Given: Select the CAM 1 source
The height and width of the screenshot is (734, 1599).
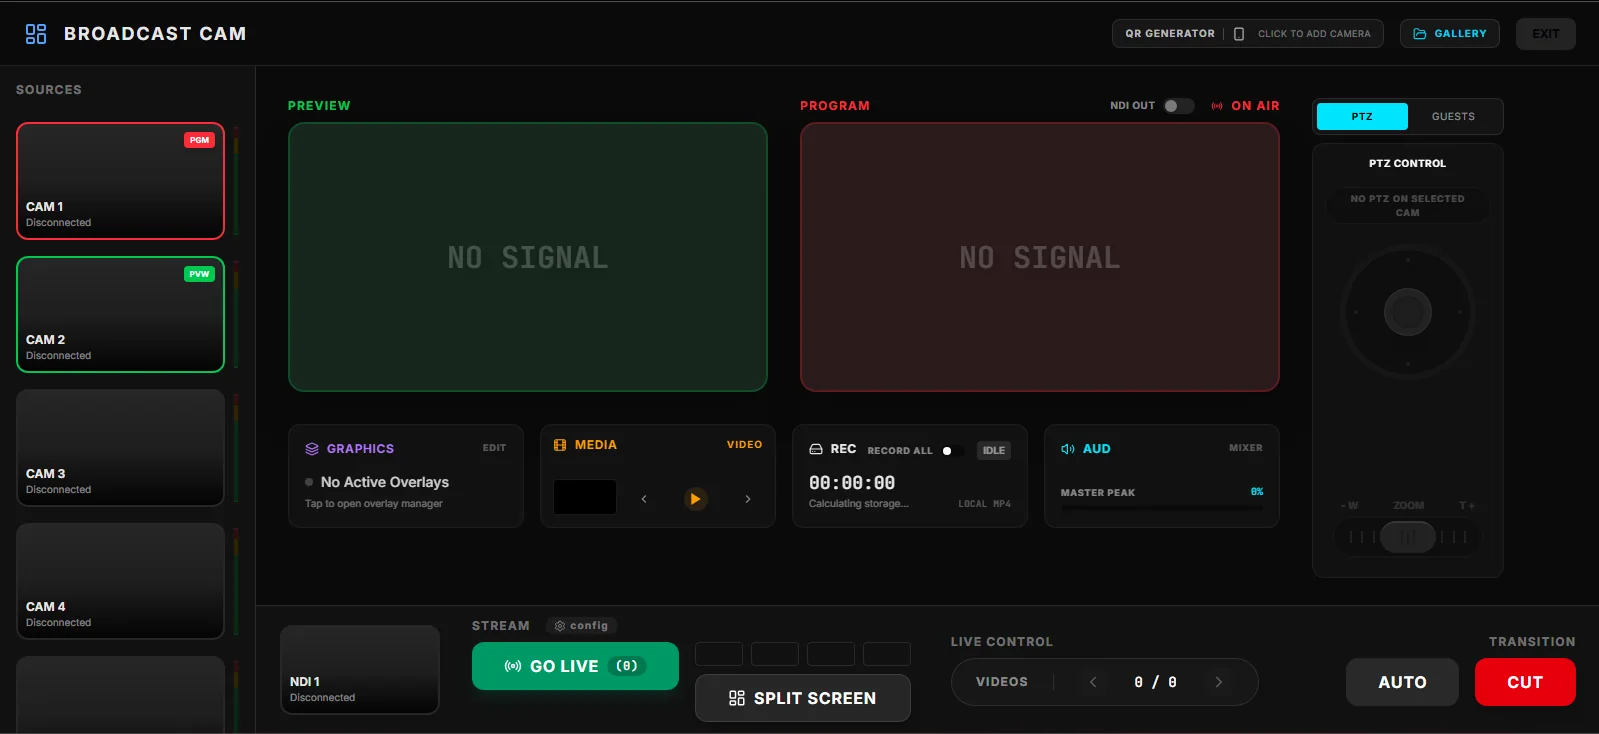Looking at the screenshot, I should pyautogui.click(x=120, y=181).
